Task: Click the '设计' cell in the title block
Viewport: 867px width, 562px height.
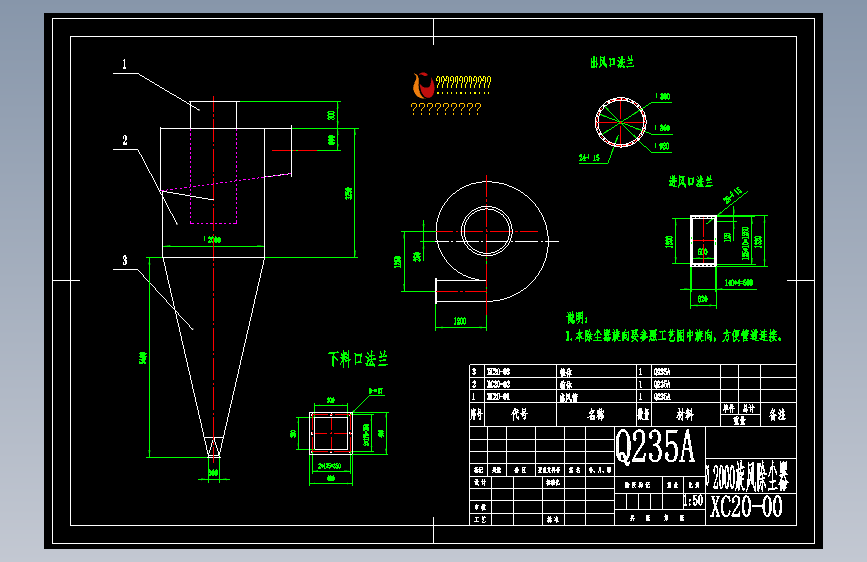Action: 479,483
